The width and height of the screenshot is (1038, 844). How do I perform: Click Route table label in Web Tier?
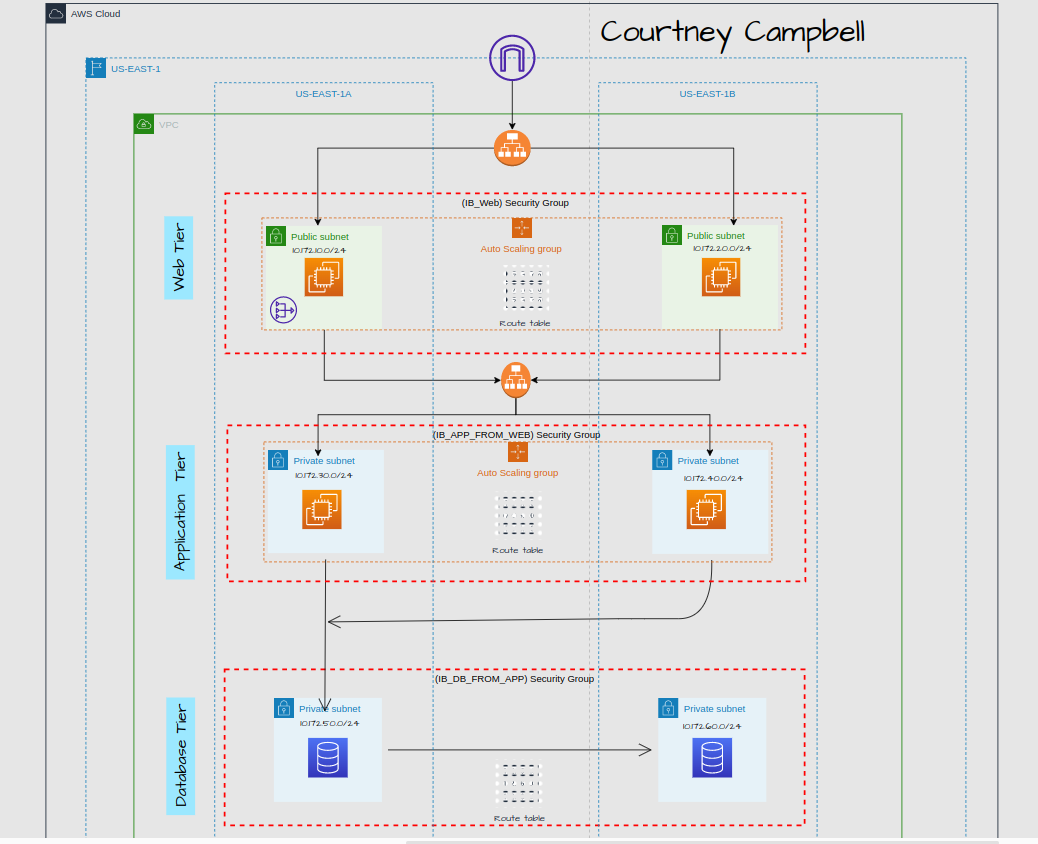pos(525,323)
